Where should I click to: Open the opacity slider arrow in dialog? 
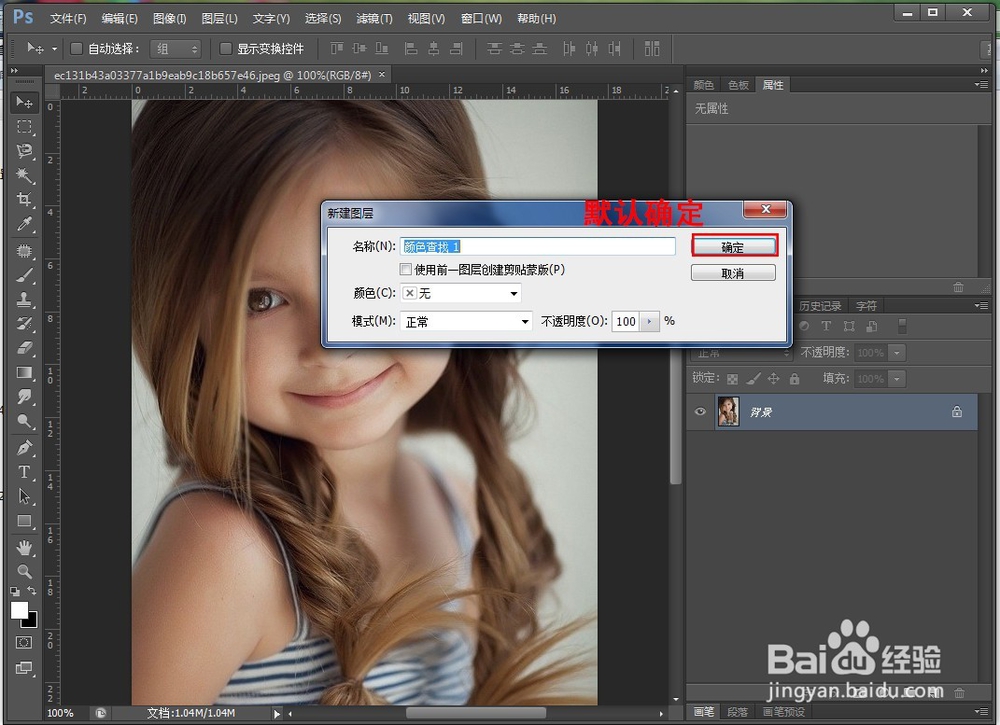point(649,321)
